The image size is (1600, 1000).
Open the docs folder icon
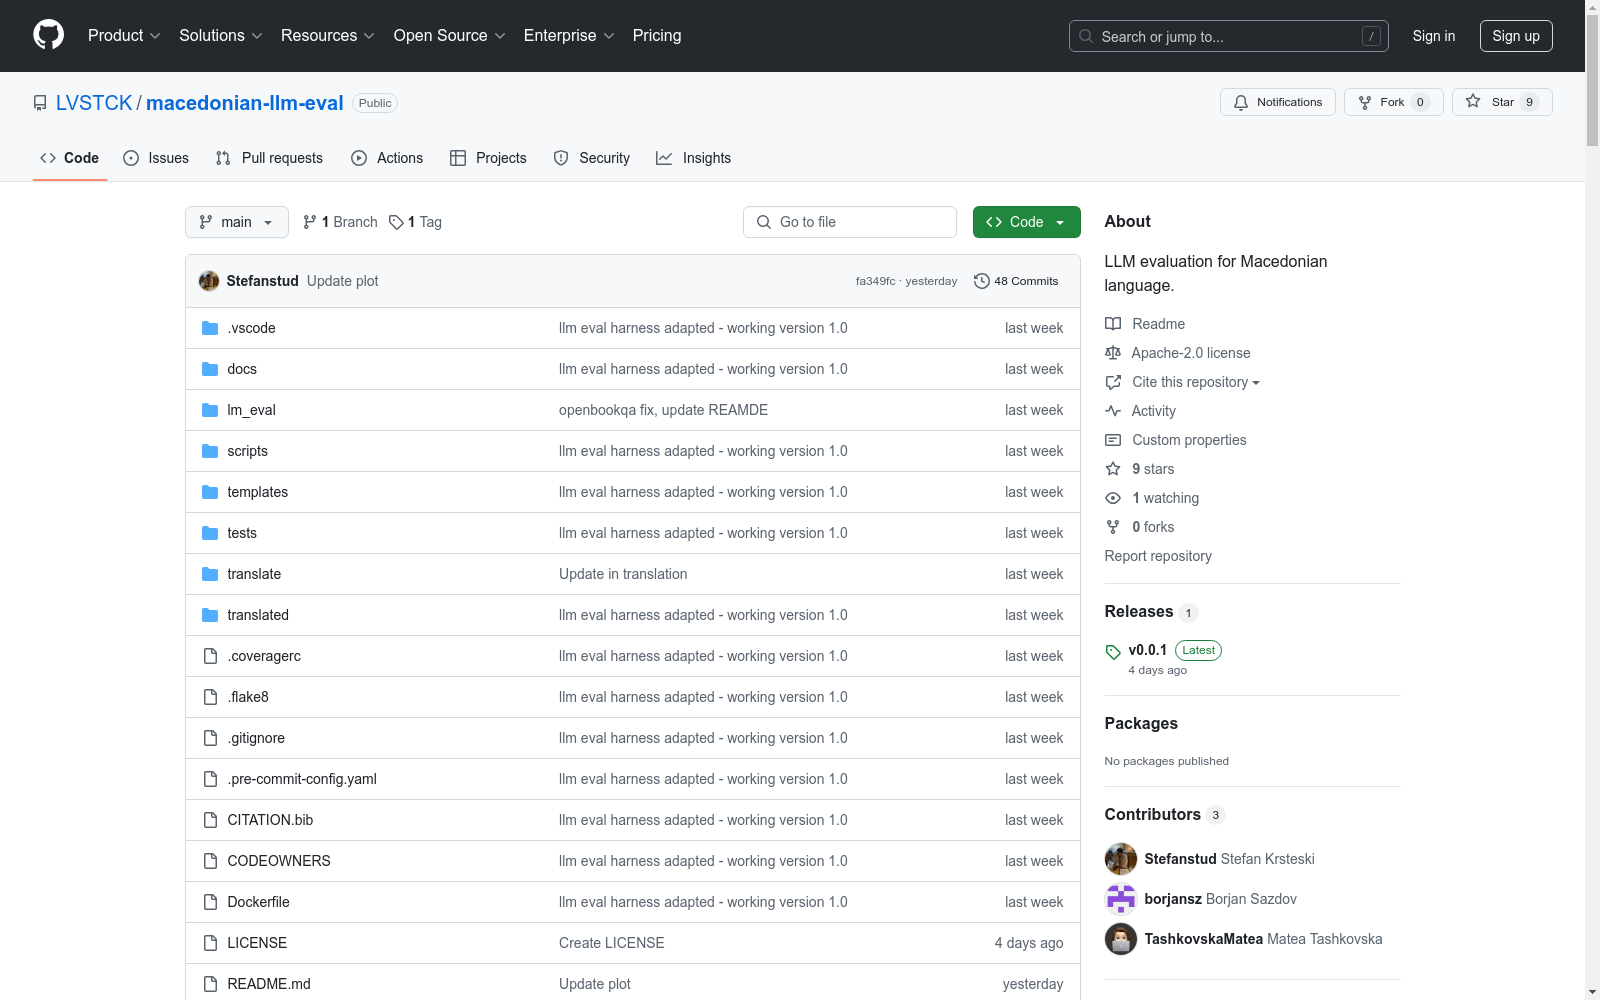pyautogui.click(x=210, y=369)
